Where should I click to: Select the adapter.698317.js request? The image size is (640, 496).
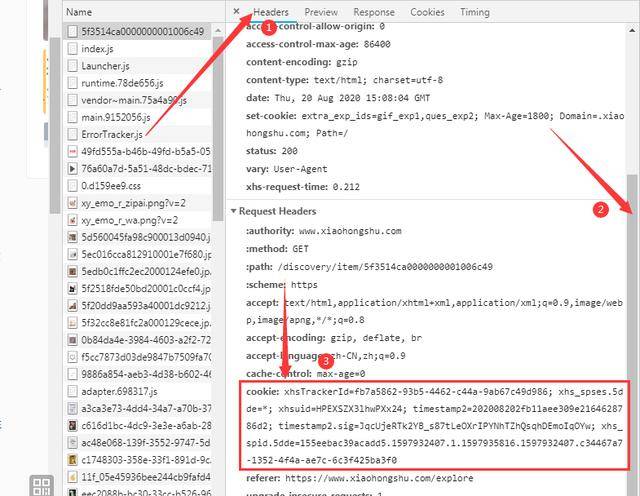point(139,391)
